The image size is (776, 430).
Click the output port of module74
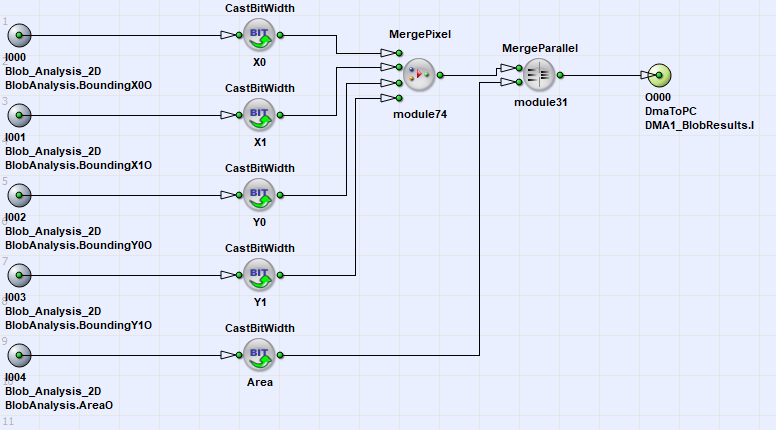tap(441, 75)
